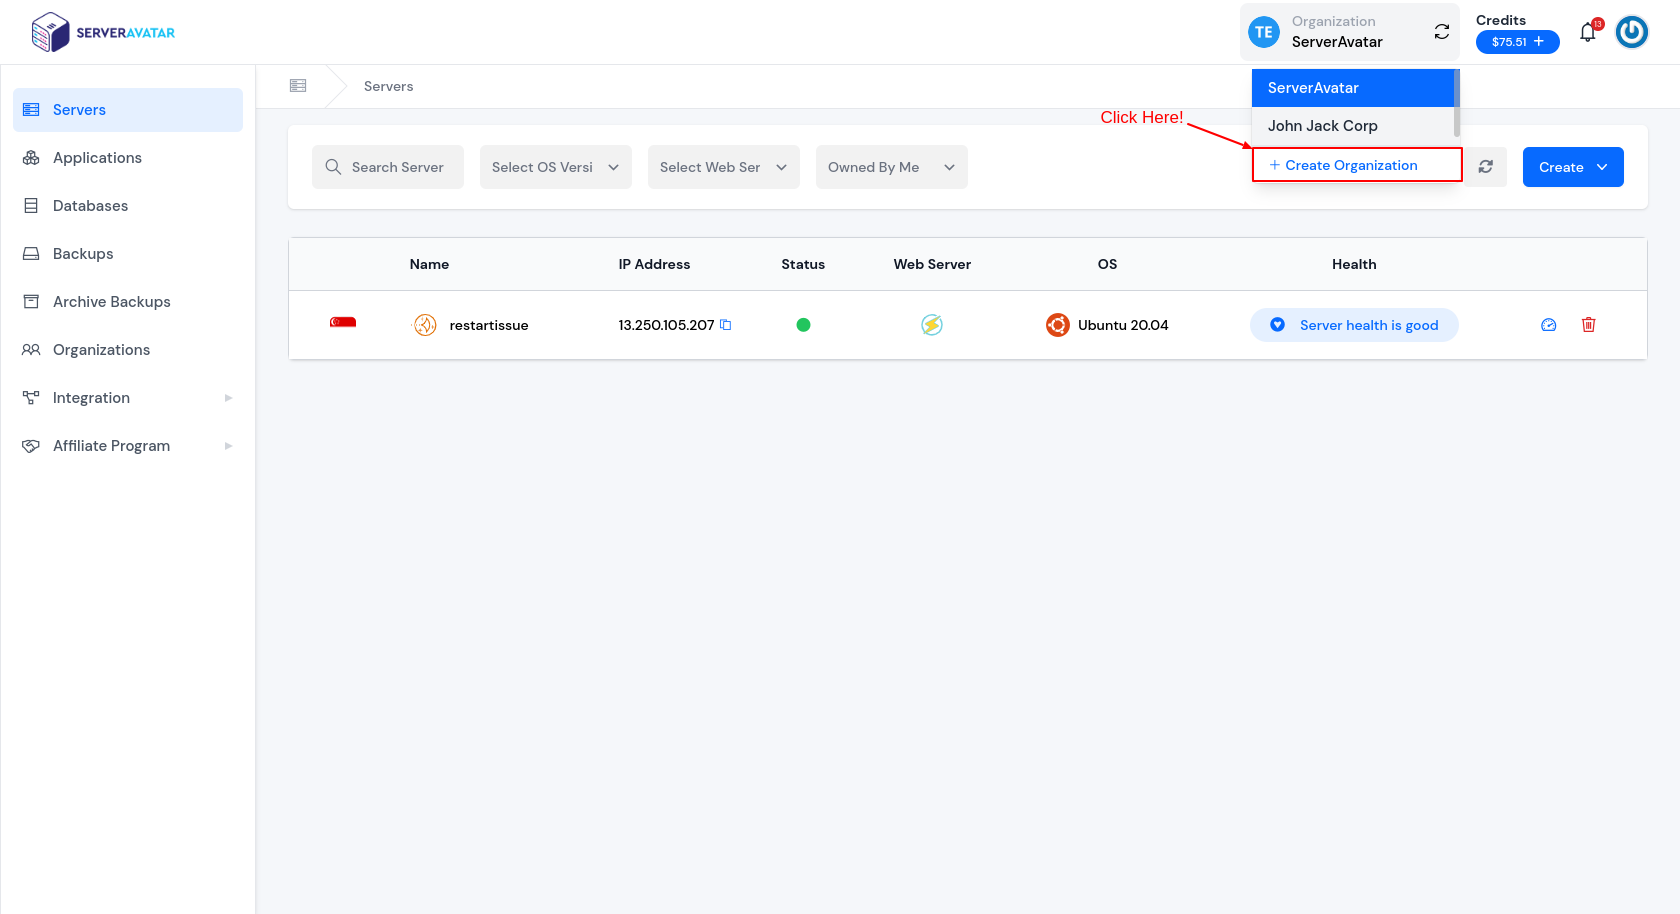Click the Status column header
1680x914 pixels.
tap(803, 264)
